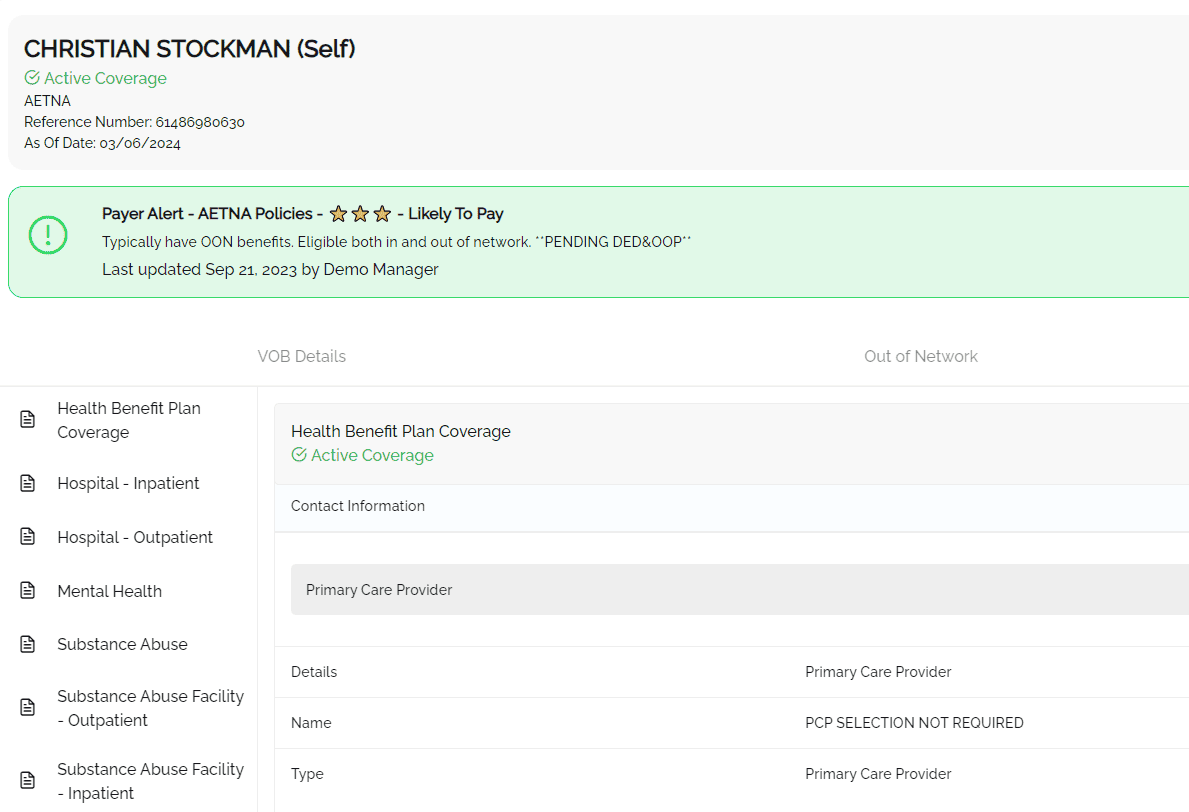Click the patient name Christian Stockman
The height and width of the screenshot is (812, 1189).
(x=189, y=48)
